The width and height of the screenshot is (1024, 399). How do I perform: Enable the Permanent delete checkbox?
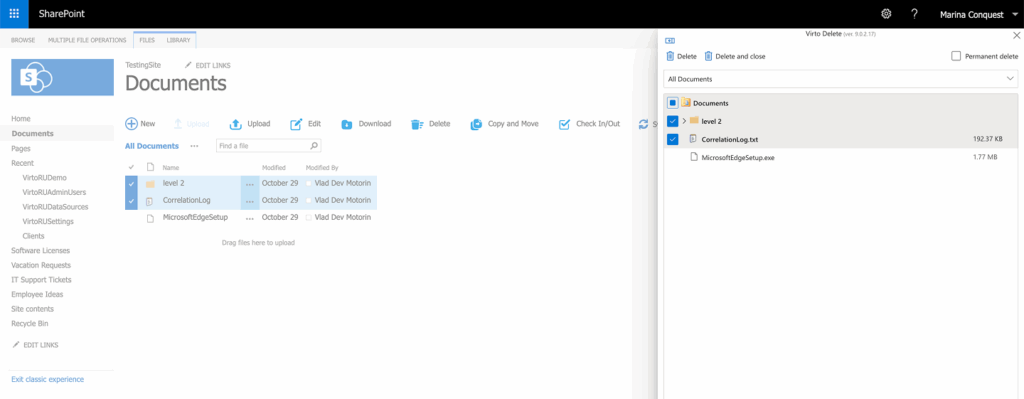pyautogui.click(x=956, y=56)
